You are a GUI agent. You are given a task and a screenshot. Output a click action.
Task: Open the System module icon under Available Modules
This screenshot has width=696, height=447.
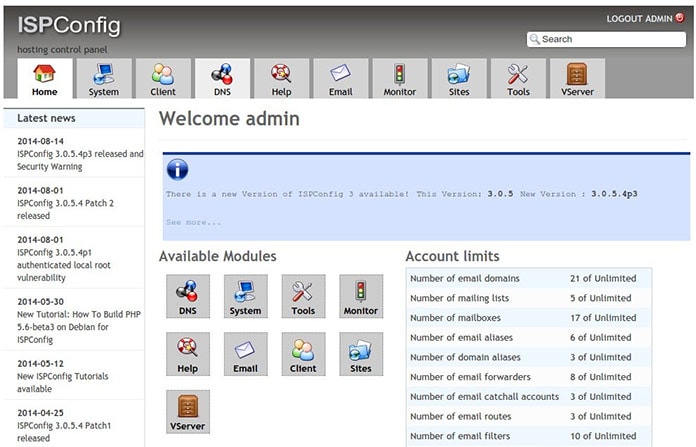coord(245,296)
